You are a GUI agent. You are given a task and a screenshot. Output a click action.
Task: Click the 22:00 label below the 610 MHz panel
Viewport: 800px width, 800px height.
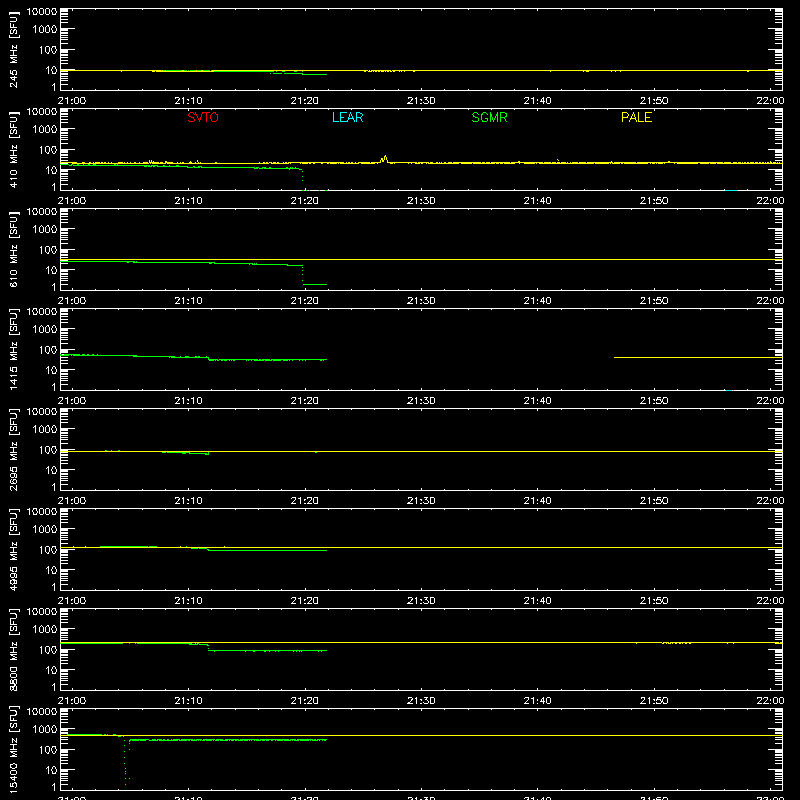(770, 301)
